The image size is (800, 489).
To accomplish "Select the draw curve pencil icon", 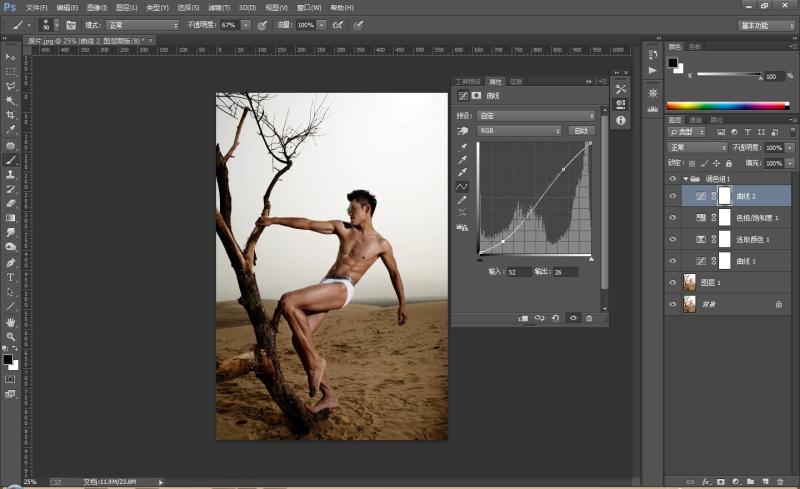I will pyautogui.click(x=462, y=200).
